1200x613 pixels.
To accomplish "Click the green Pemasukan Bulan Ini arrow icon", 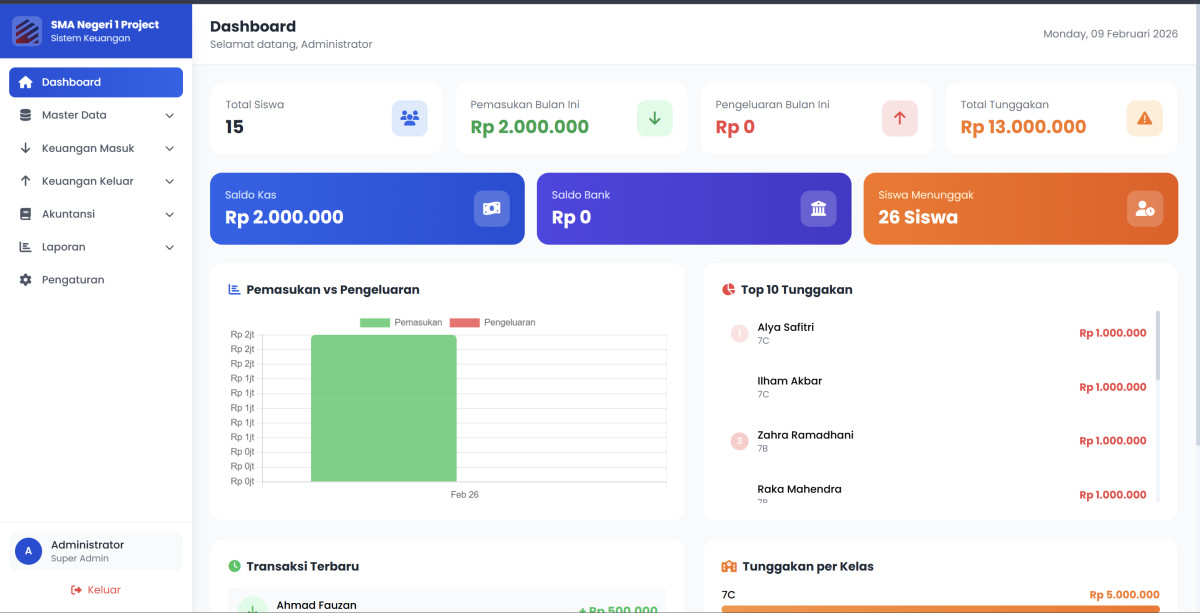I will (655, 118).
